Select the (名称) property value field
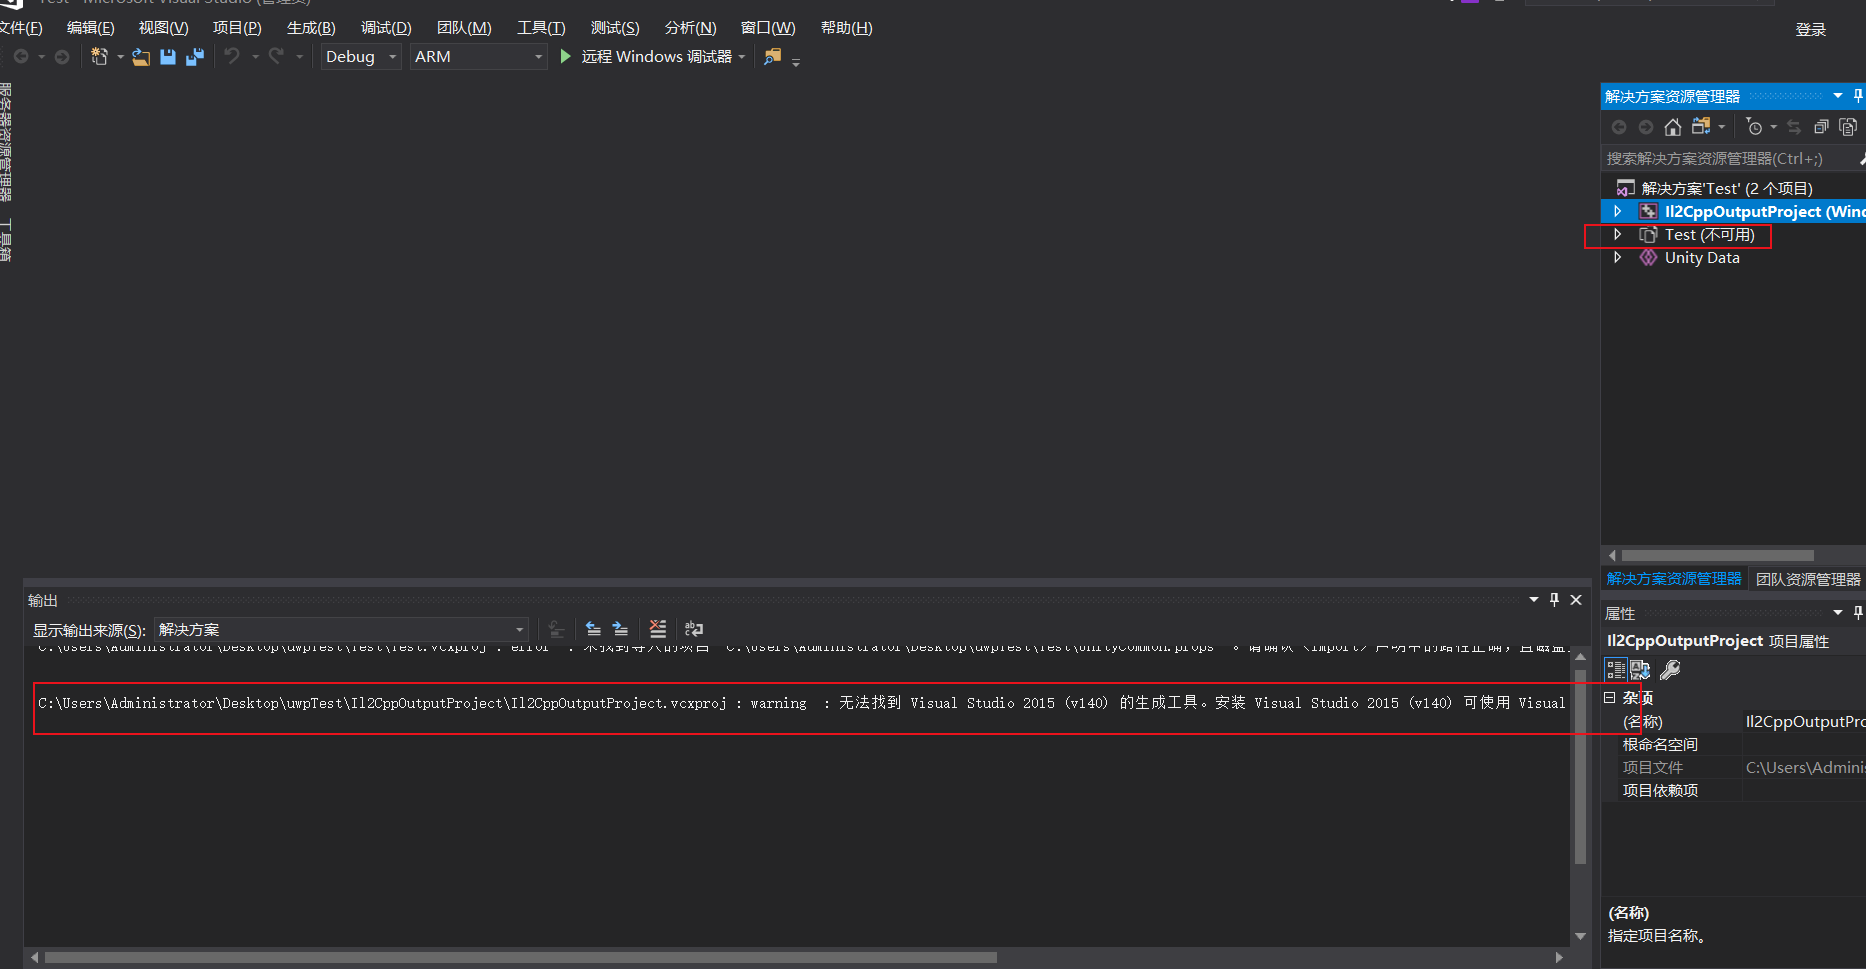 click(x=1804, y=722)
